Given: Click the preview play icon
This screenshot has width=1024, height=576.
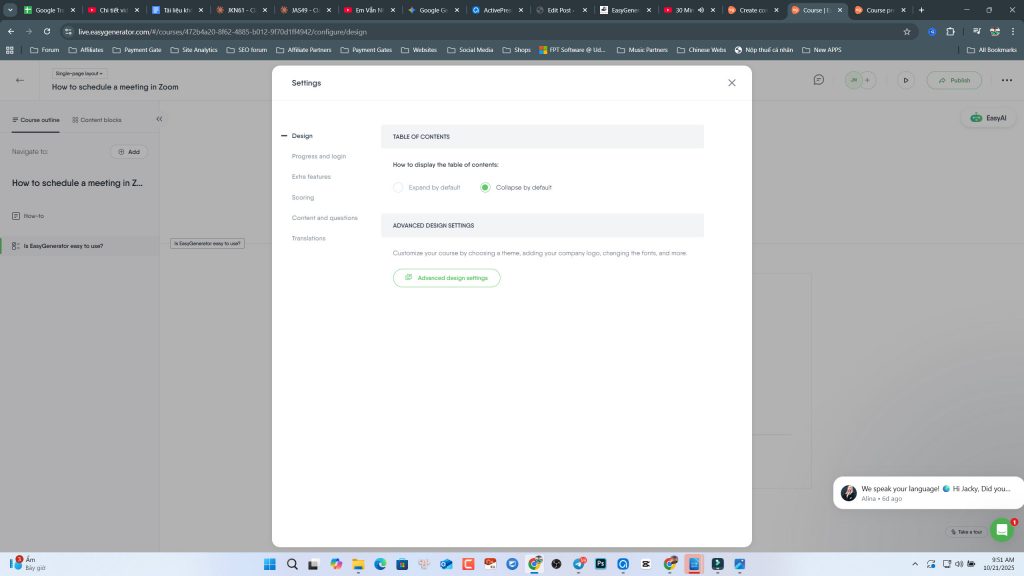Looking at the screenshot, I should coord(905,80).
